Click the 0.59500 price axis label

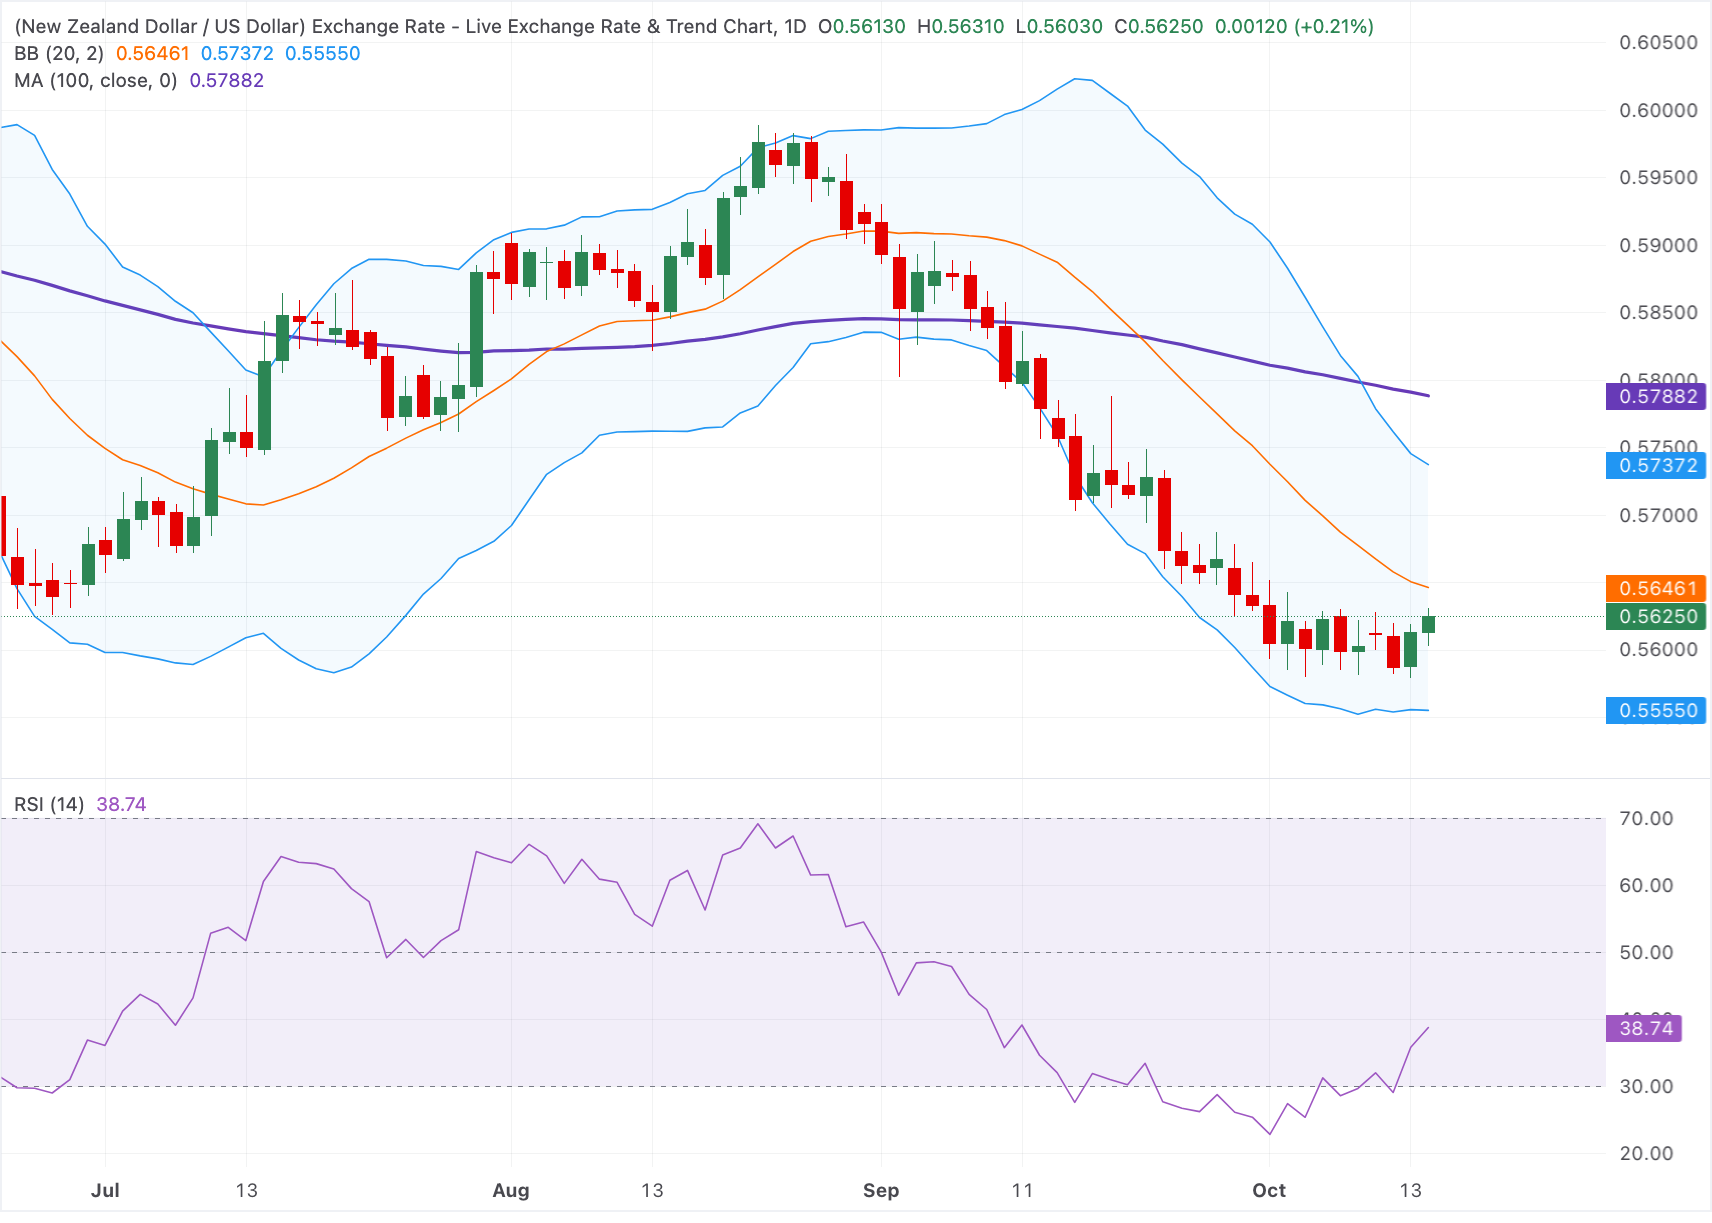click(x=1658, y=177)
